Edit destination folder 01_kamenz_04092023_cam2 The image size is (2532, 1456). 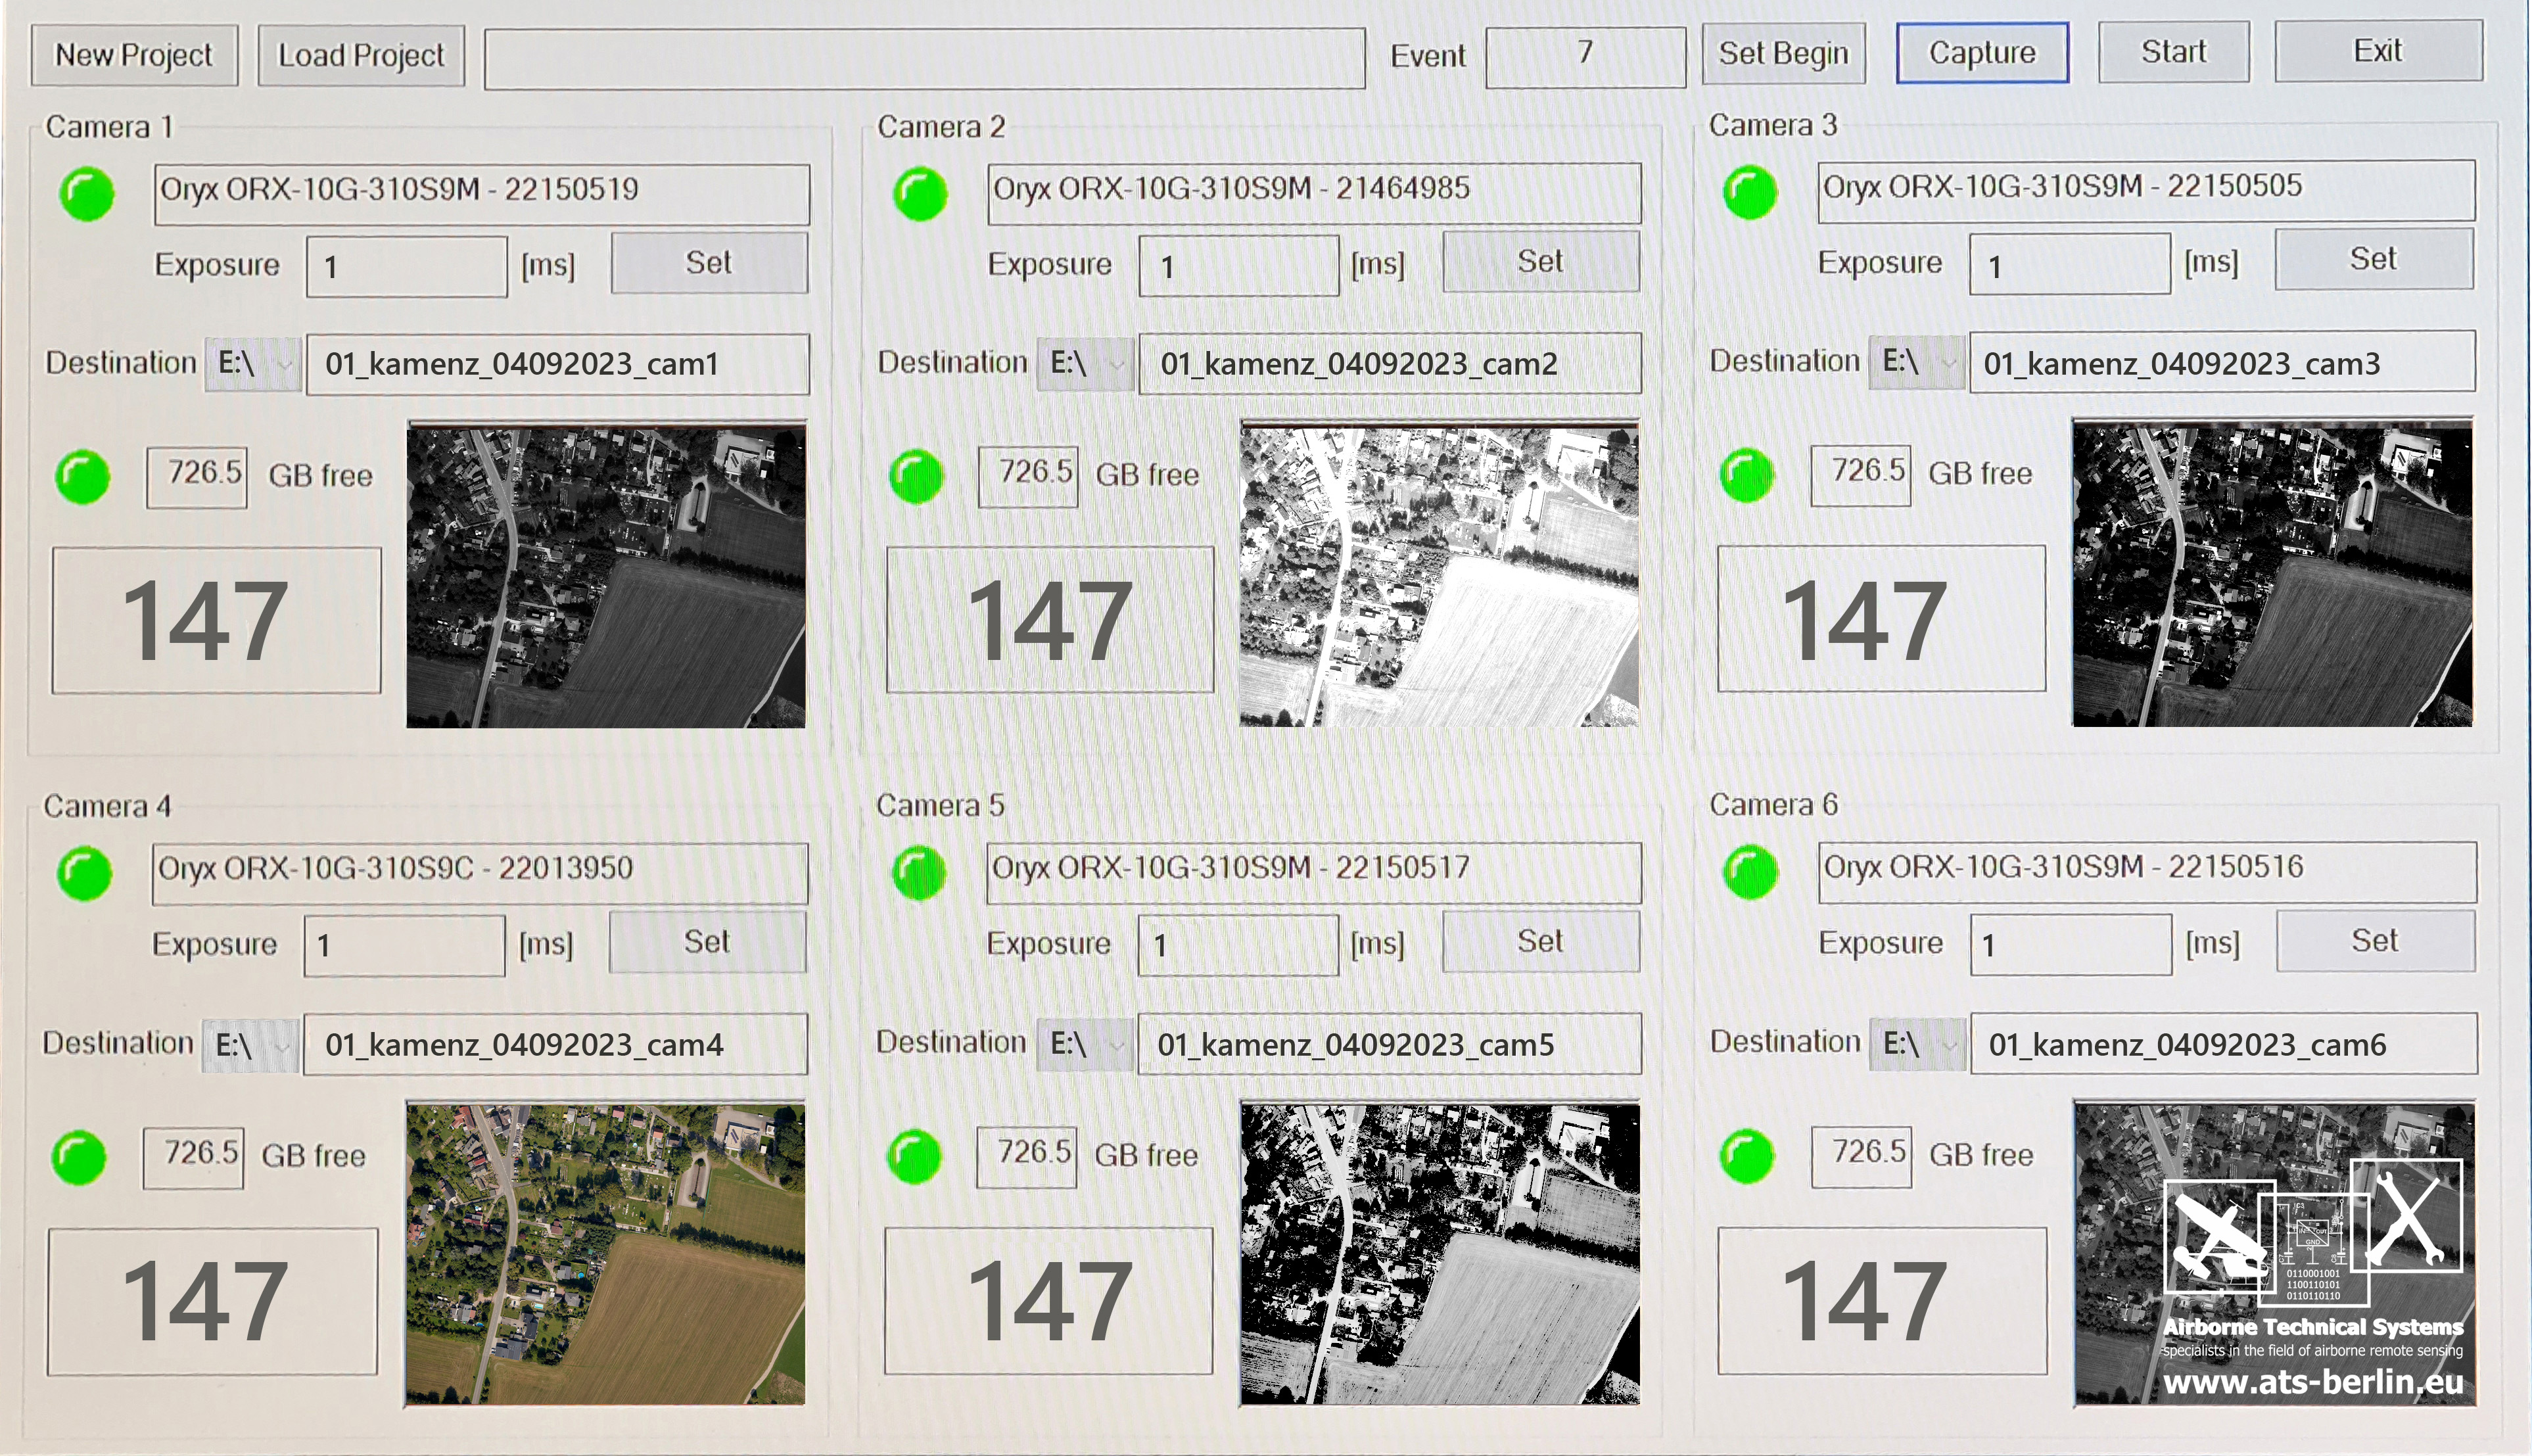pyautogui.click(x=1389, y=363)
